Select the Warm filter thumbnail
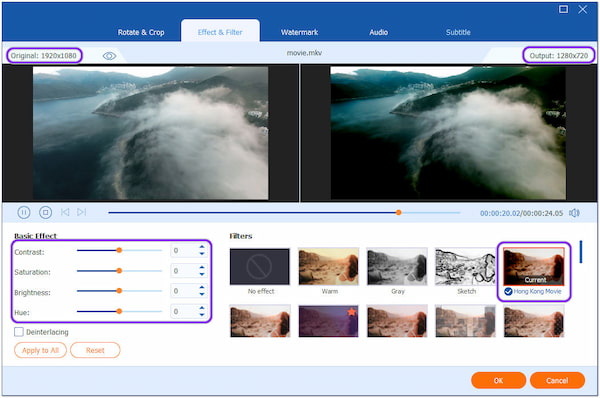This screenshot has width=600, height=398. click(328, 267)
